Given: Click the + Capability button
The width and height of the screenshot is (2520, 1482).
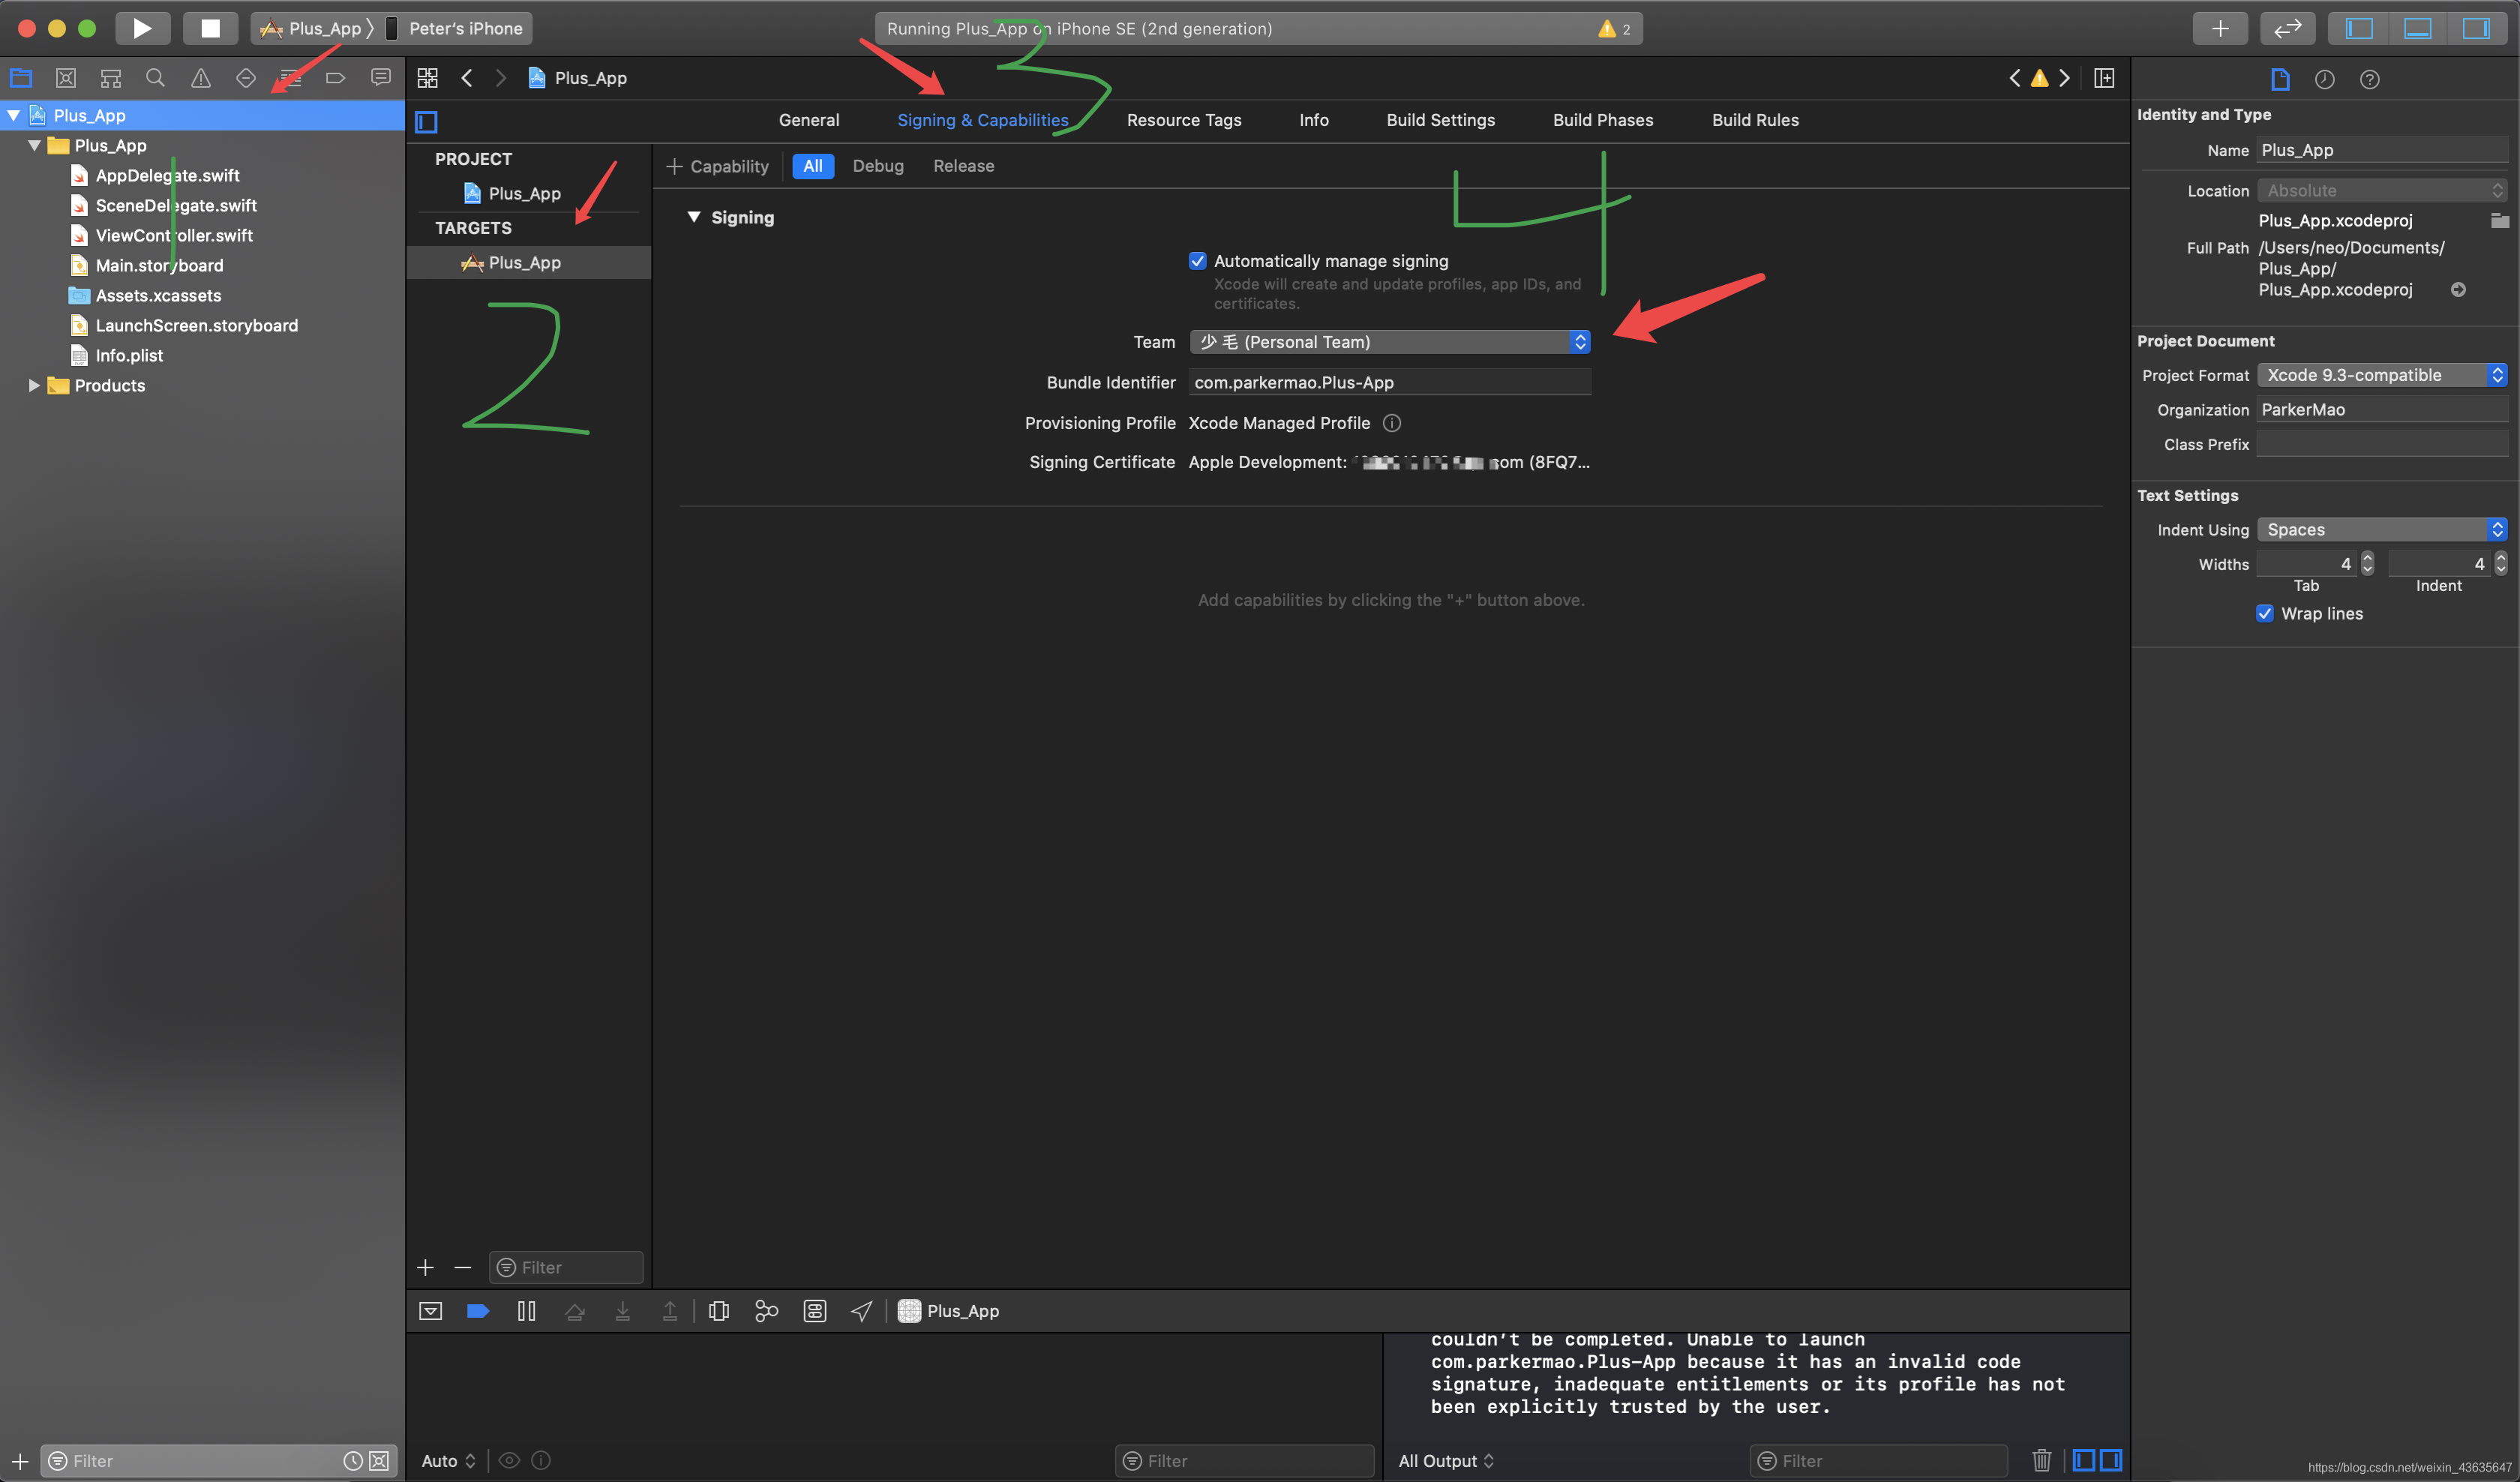Looking at the screenshot, I should coord(717,166).
